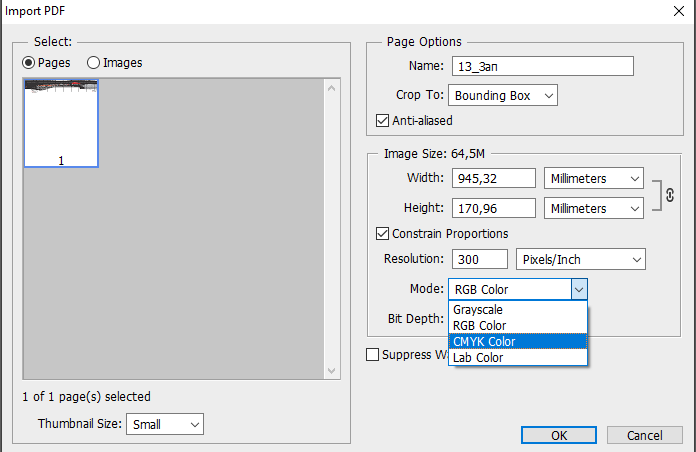Open the Height units dropdown

[x=594, y=208]
